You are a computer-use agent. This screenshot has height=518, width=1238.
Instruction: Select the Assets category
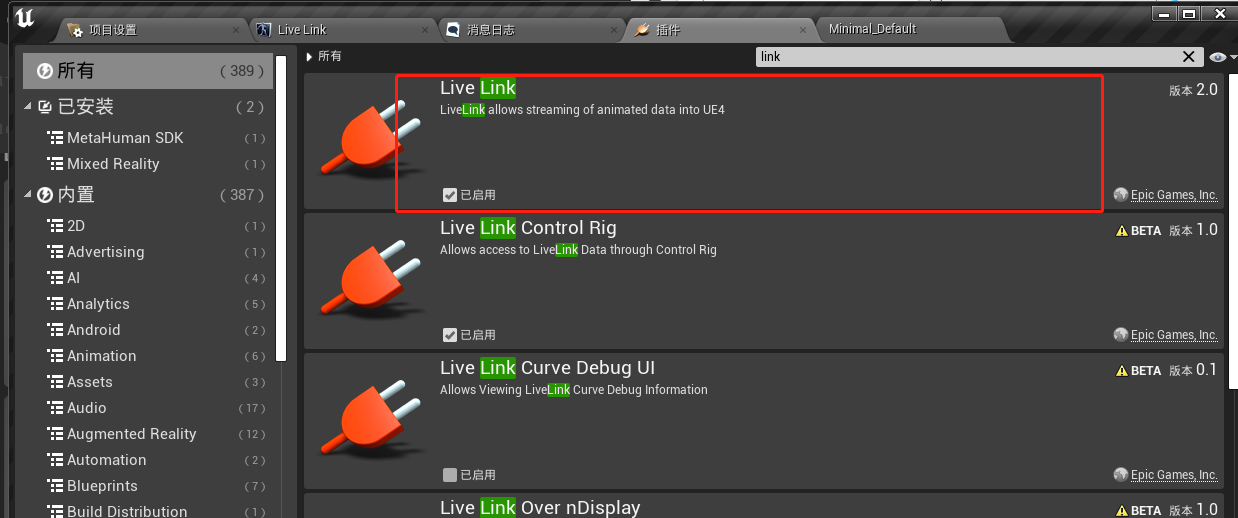point(150,382)
